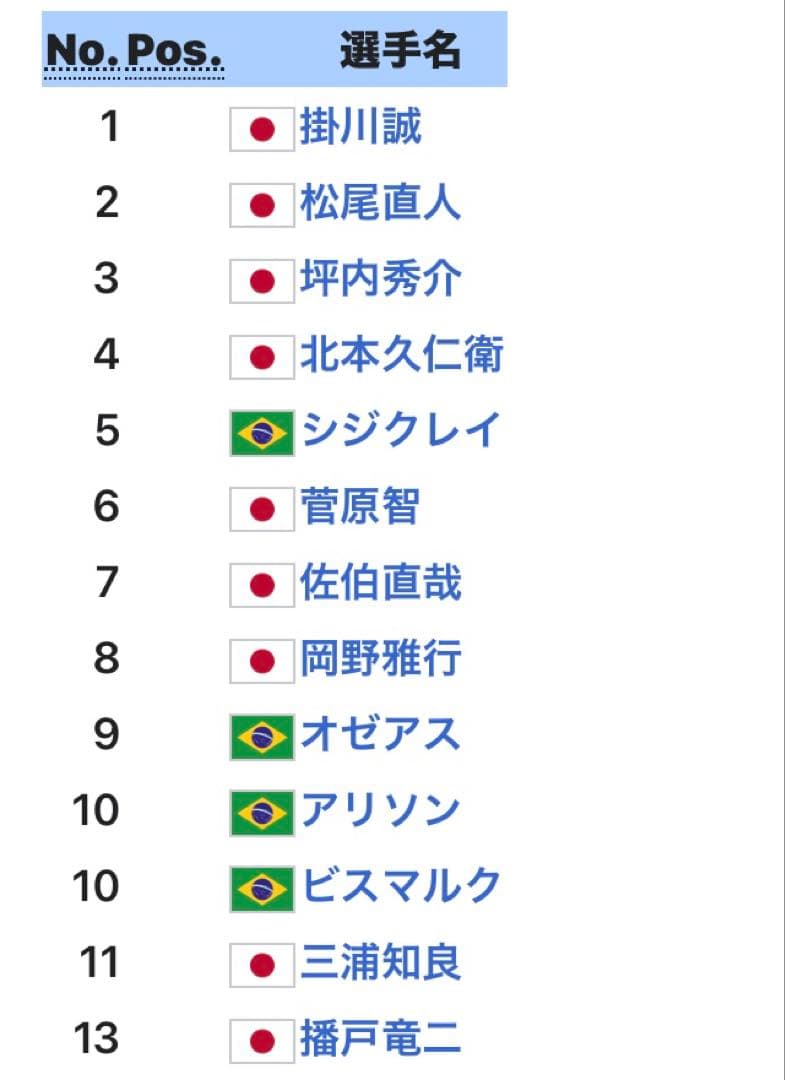Click the Japan flag beside 菅原智

pyautogui.click(x=262, y=509)
